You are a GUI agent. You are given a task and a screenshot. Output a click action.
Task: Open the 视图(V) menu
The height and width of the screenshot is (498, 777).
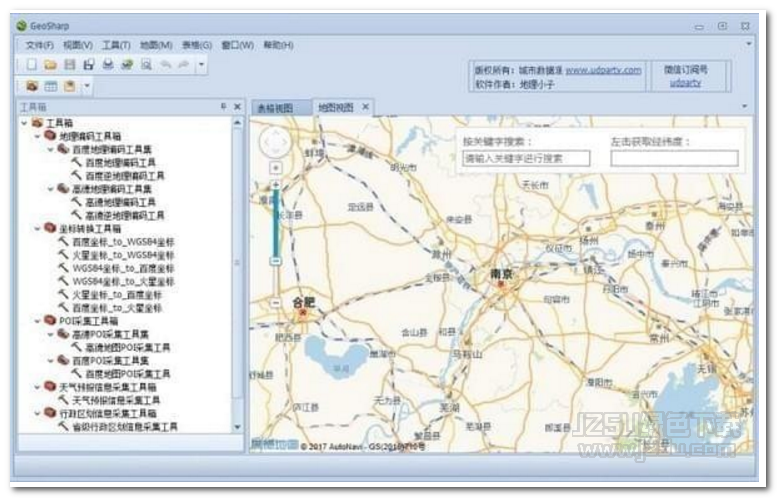[x=78, y=45]
